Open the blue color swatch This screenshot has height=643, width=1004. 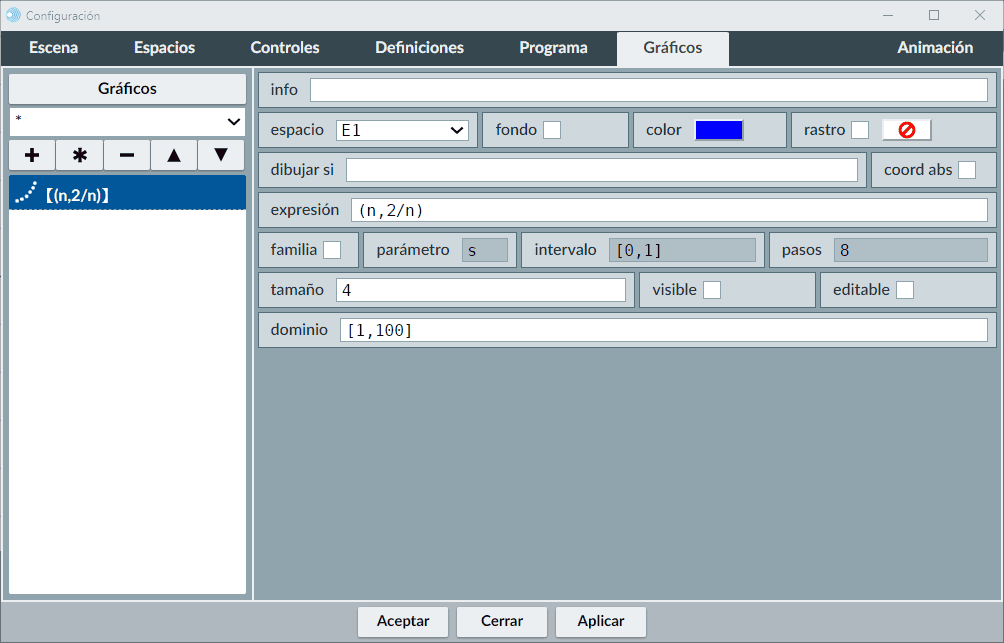click(719, 130)
